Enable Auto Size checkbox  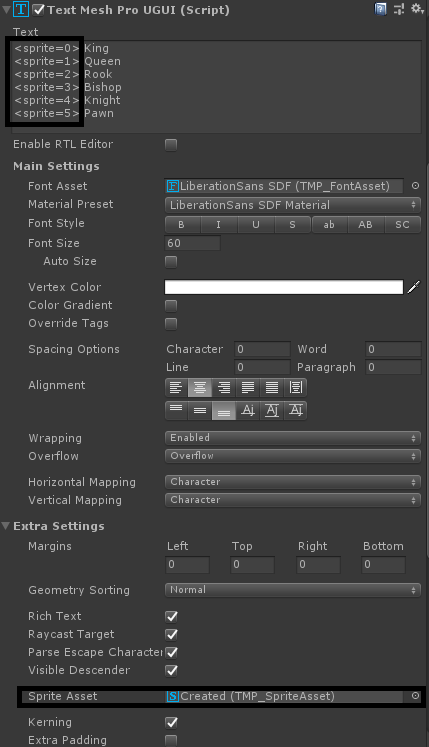click(171, 262)
